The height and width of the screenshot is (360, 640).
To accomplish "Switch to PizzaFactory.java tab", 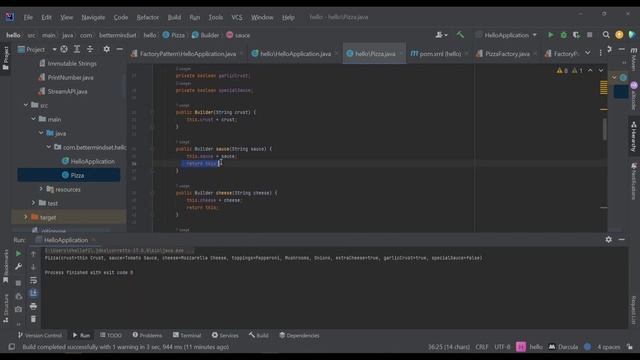I will coord(507,54).
